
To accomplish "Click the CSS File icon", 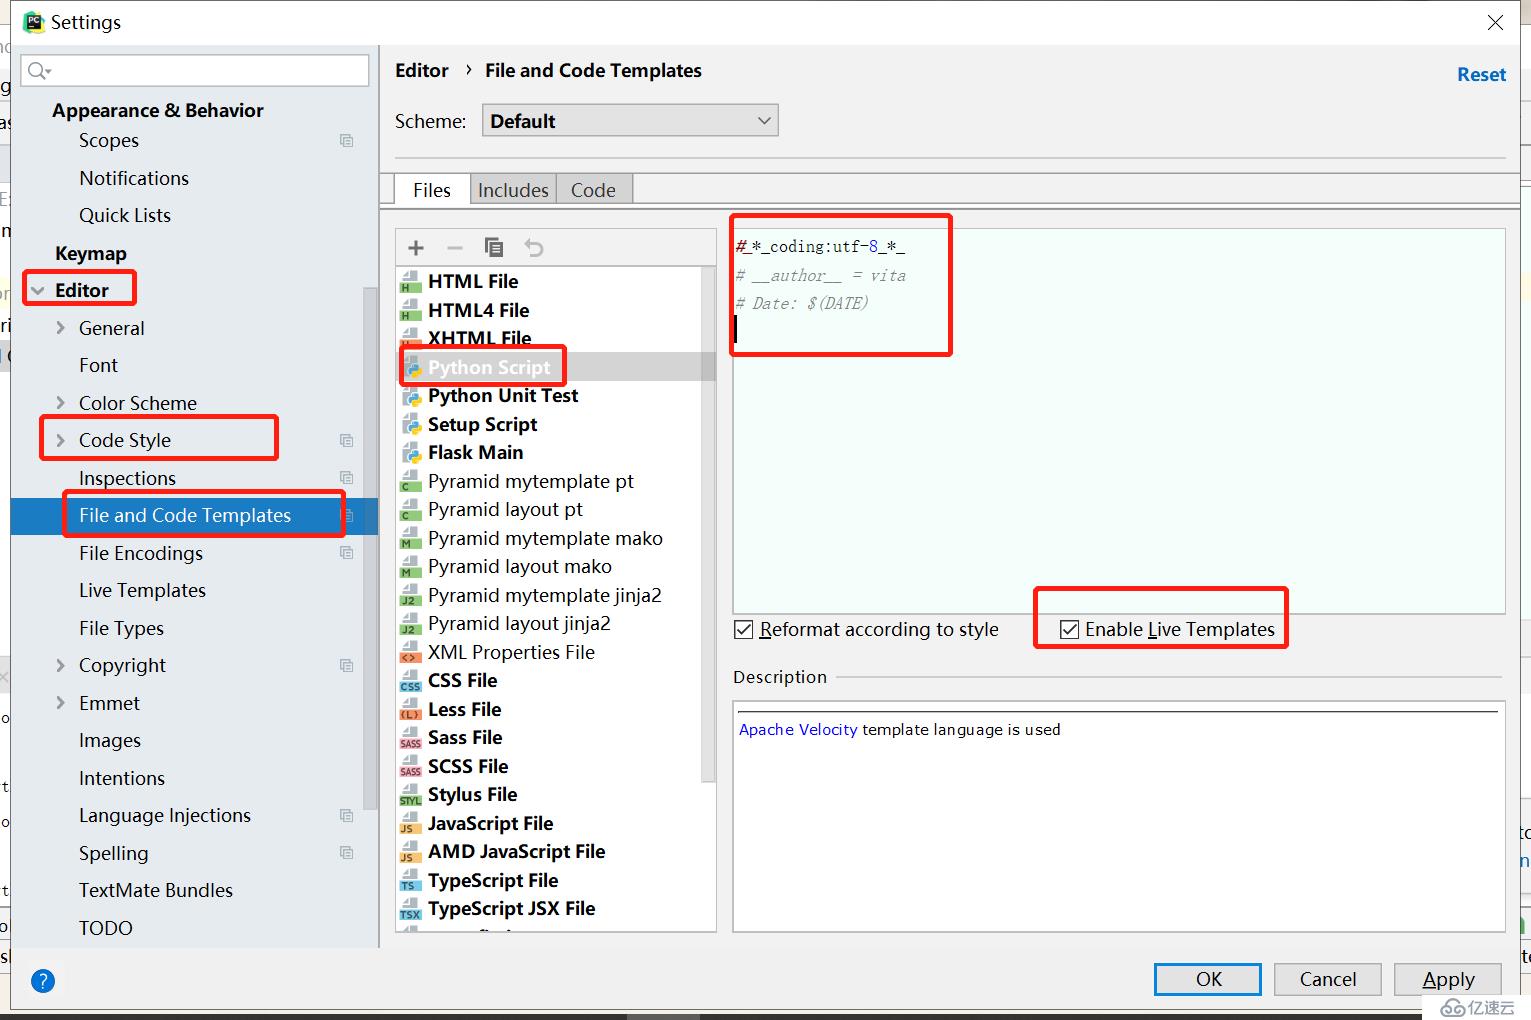I will 410,681.
